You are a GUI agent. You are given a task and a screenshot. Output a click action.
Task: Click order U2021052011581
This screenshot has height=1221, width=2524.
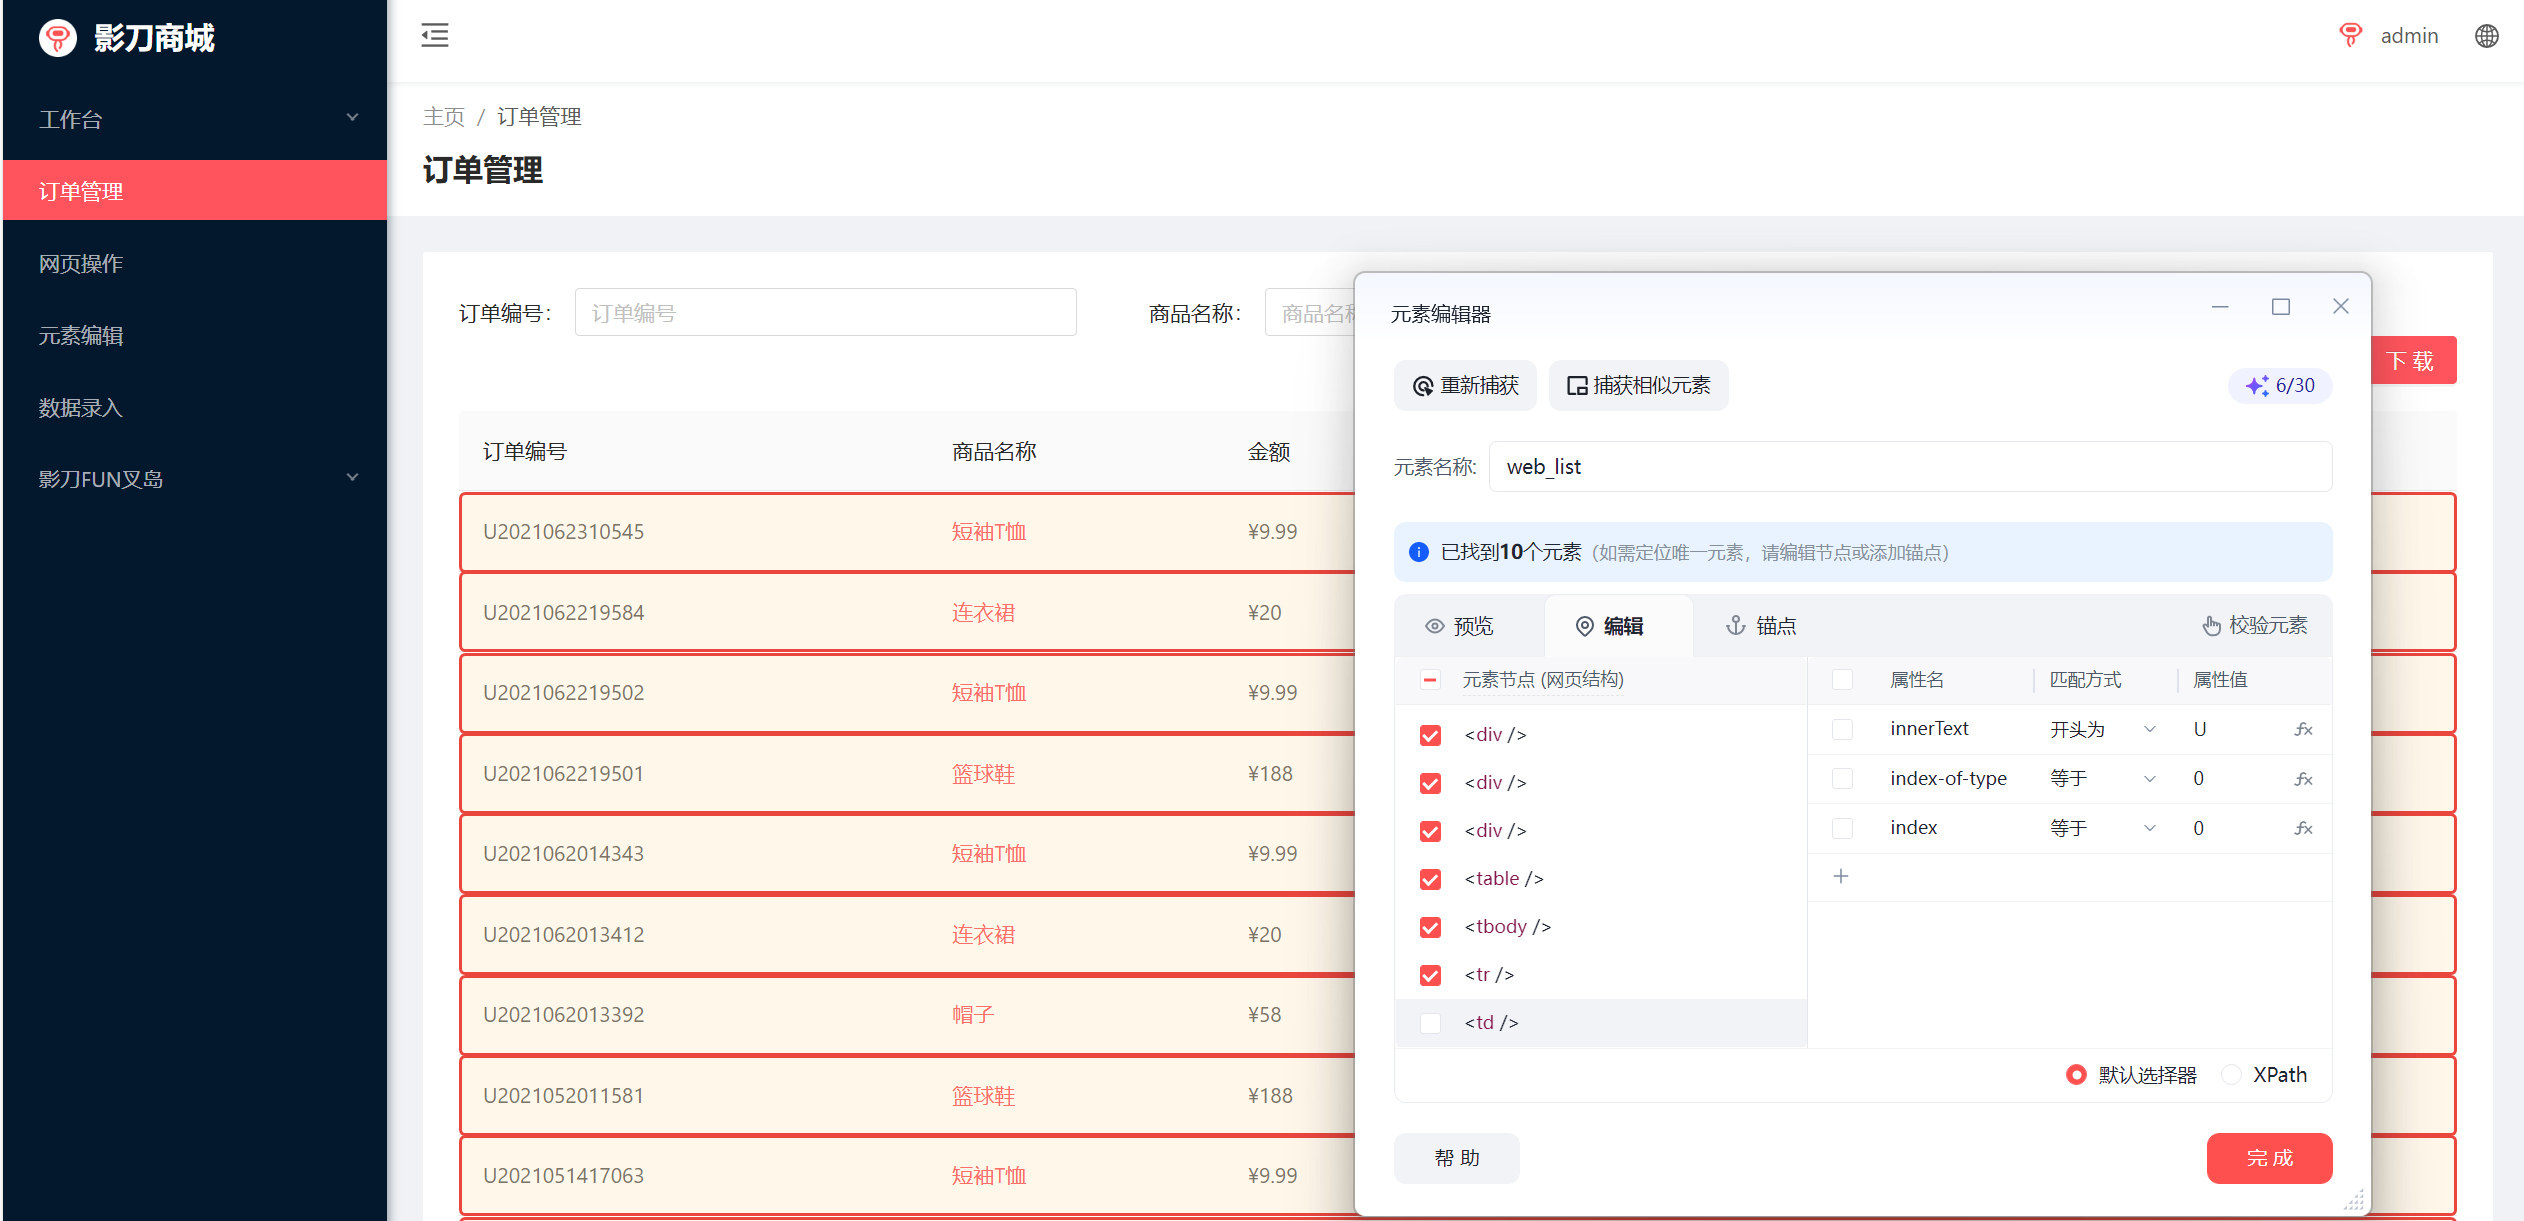click(x=563, y=1096)
